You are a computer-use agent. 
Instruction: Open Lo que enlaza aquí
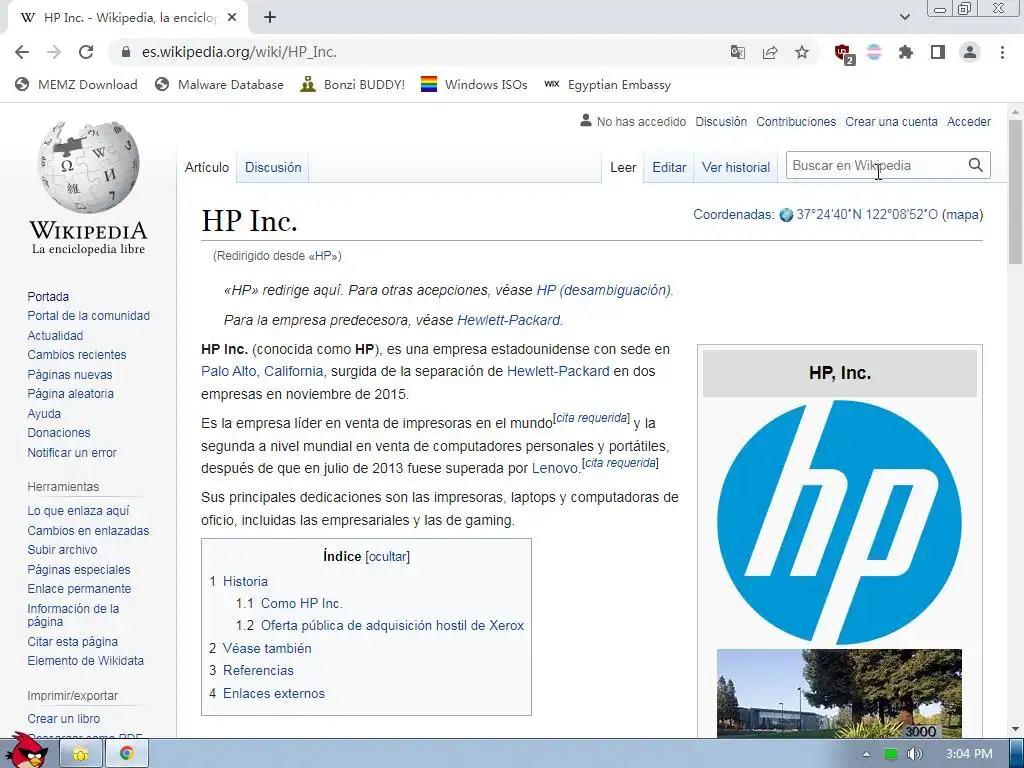click(78, 511)
